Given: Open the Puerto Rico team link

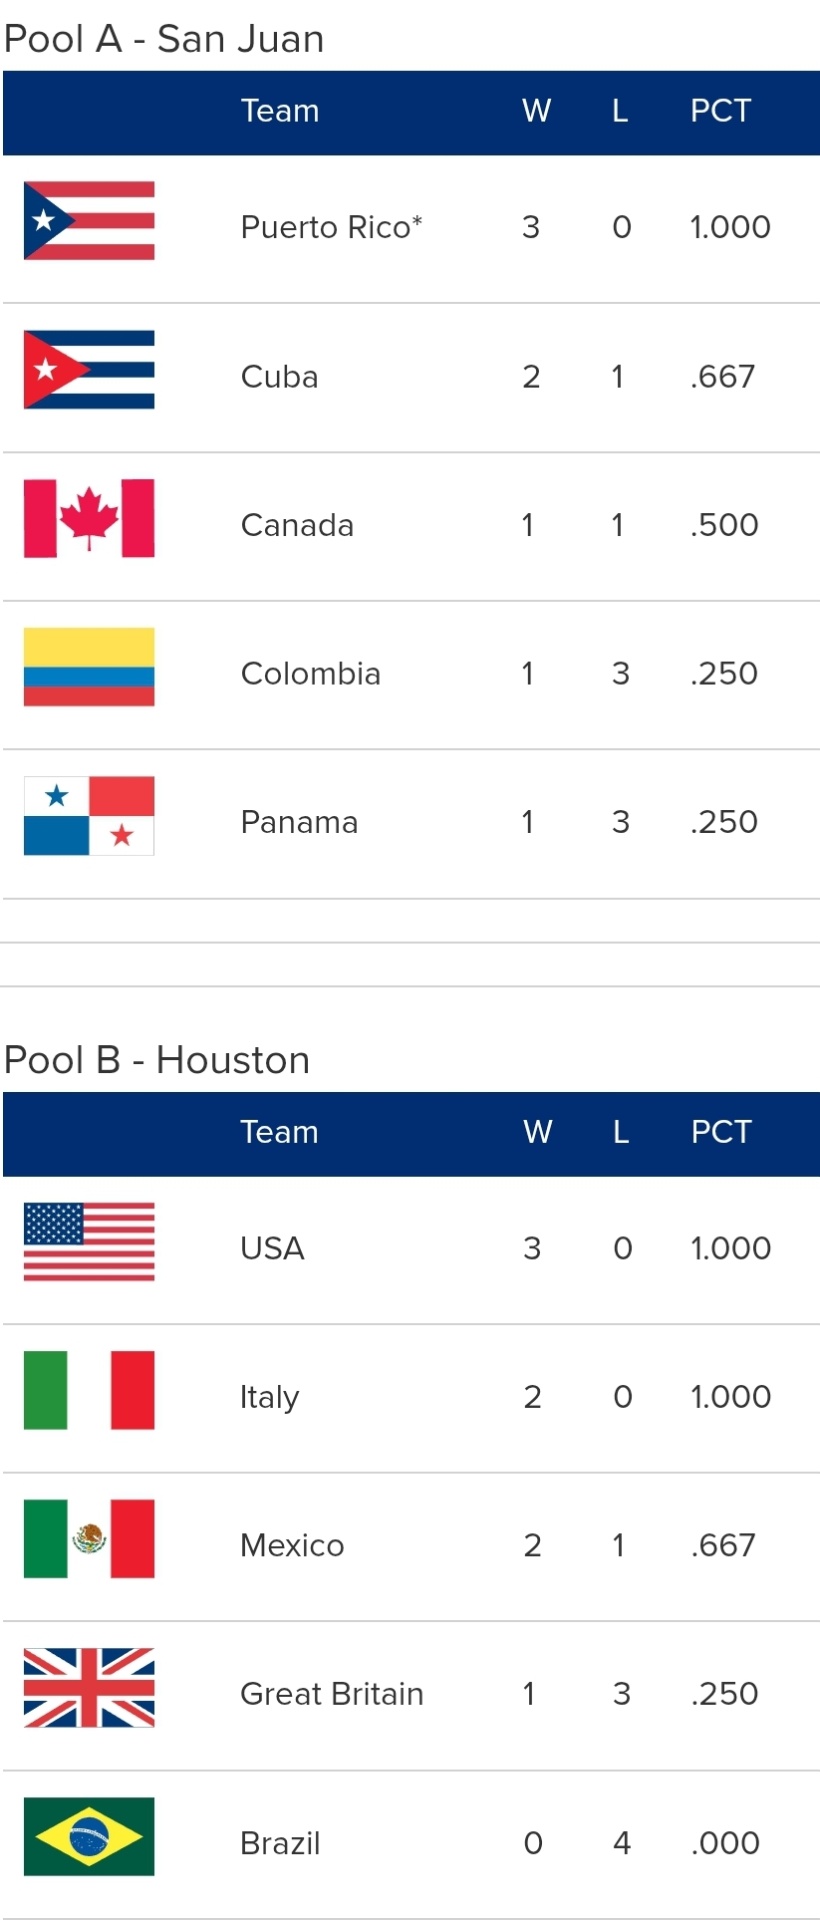Looking at the screenshot, I should [x=331, y=228].
